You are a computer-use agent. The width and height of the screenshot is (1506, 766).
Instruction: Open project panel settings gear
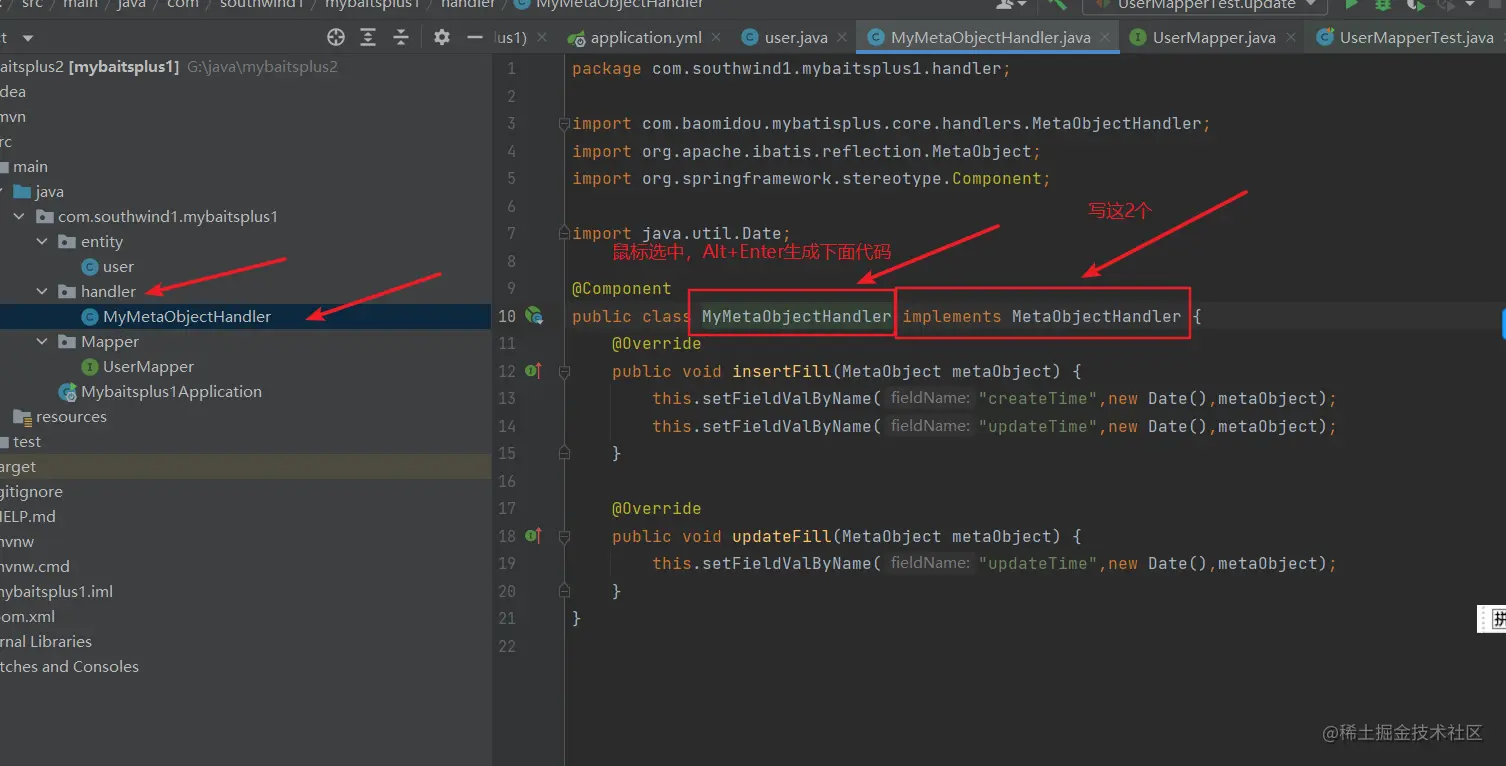click(442, 38)
